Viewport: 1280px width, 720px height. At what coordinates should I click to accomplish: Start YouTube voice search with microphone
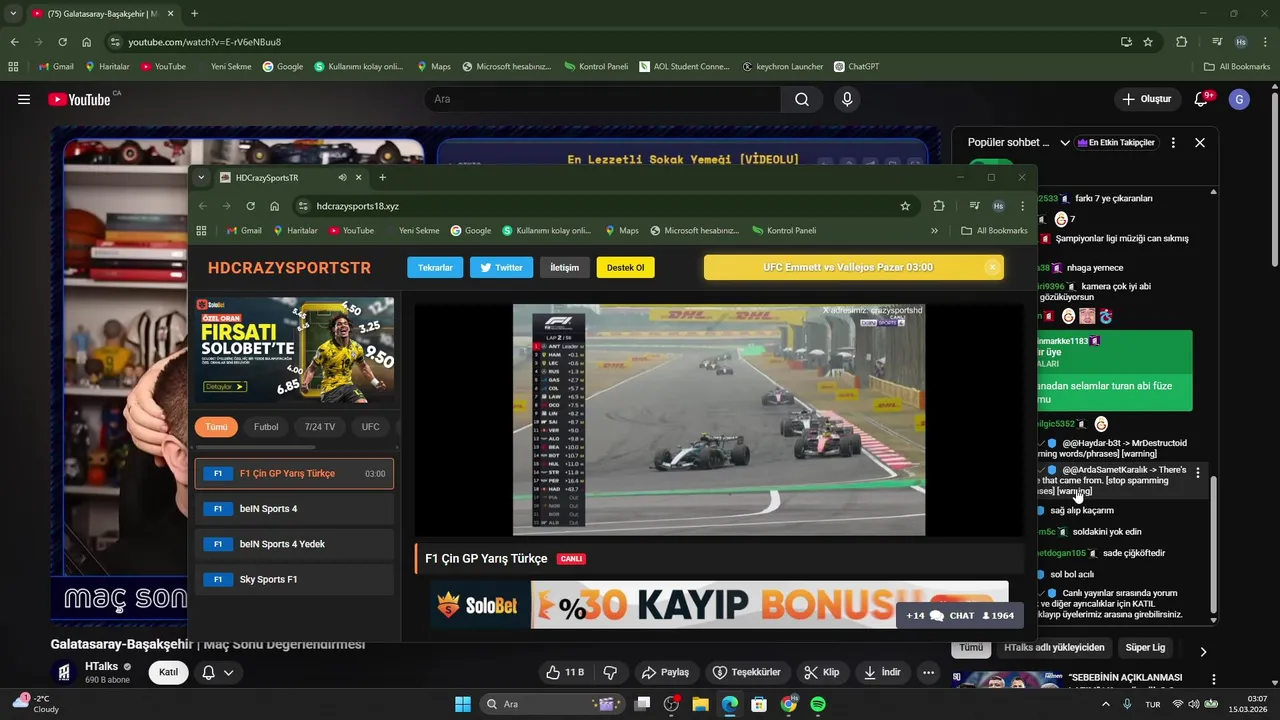tap(847, 99)
